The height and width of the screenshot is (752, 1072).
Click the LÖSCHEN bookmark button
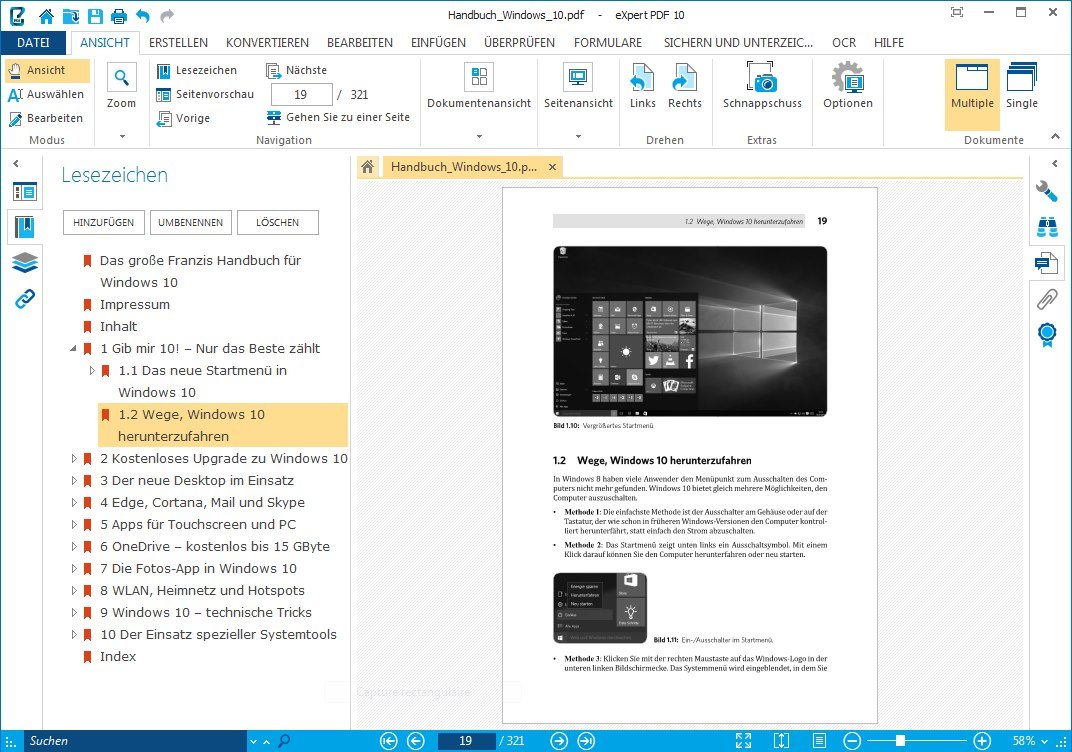278,223
